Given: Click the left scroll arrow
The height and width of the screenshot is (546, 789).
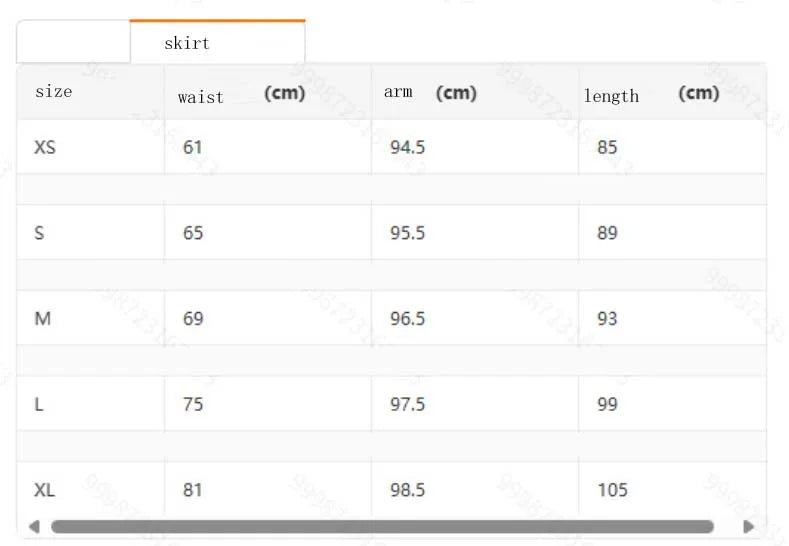Looking at the screenshot, I should pos(34,527).
